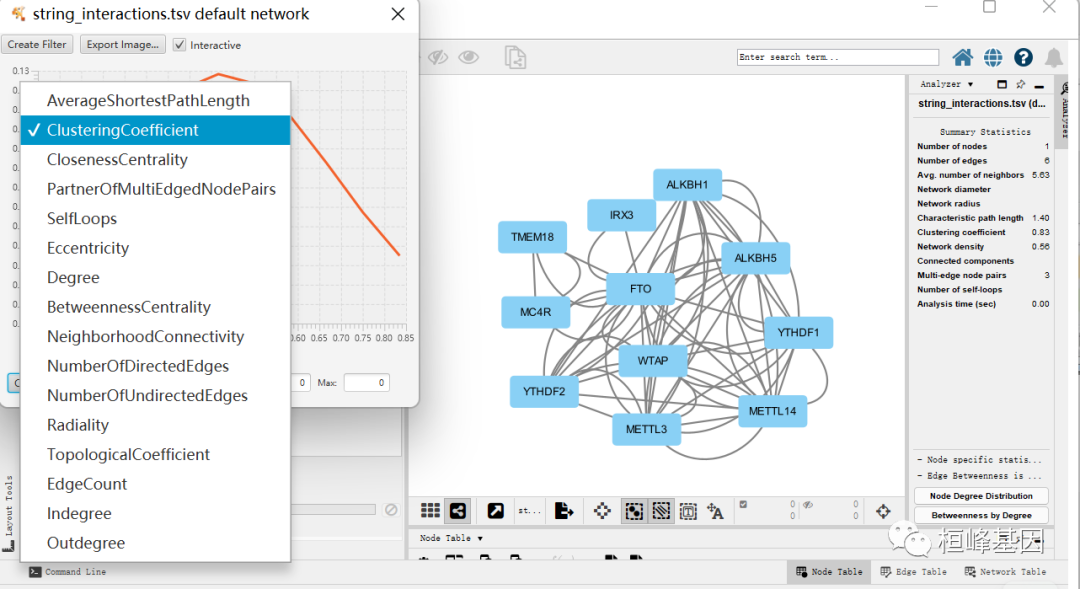Choose EdgeCount option
The image size is (1080, 589).
click(156, 484)
